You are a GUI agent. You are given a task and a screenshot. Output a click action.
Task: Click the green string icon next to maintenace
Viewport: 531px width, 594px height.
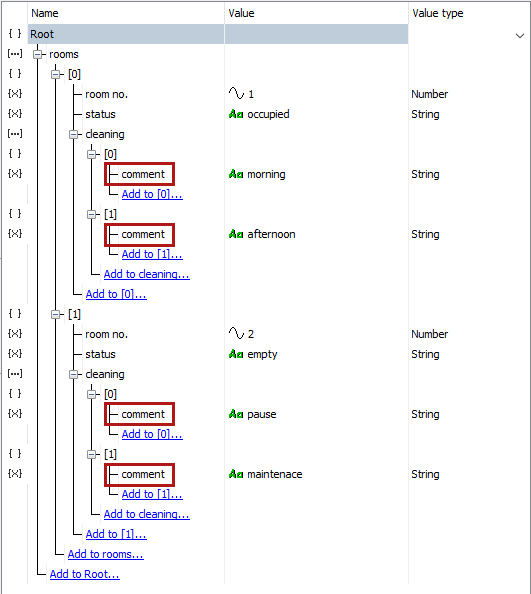[x=236, y=474]
